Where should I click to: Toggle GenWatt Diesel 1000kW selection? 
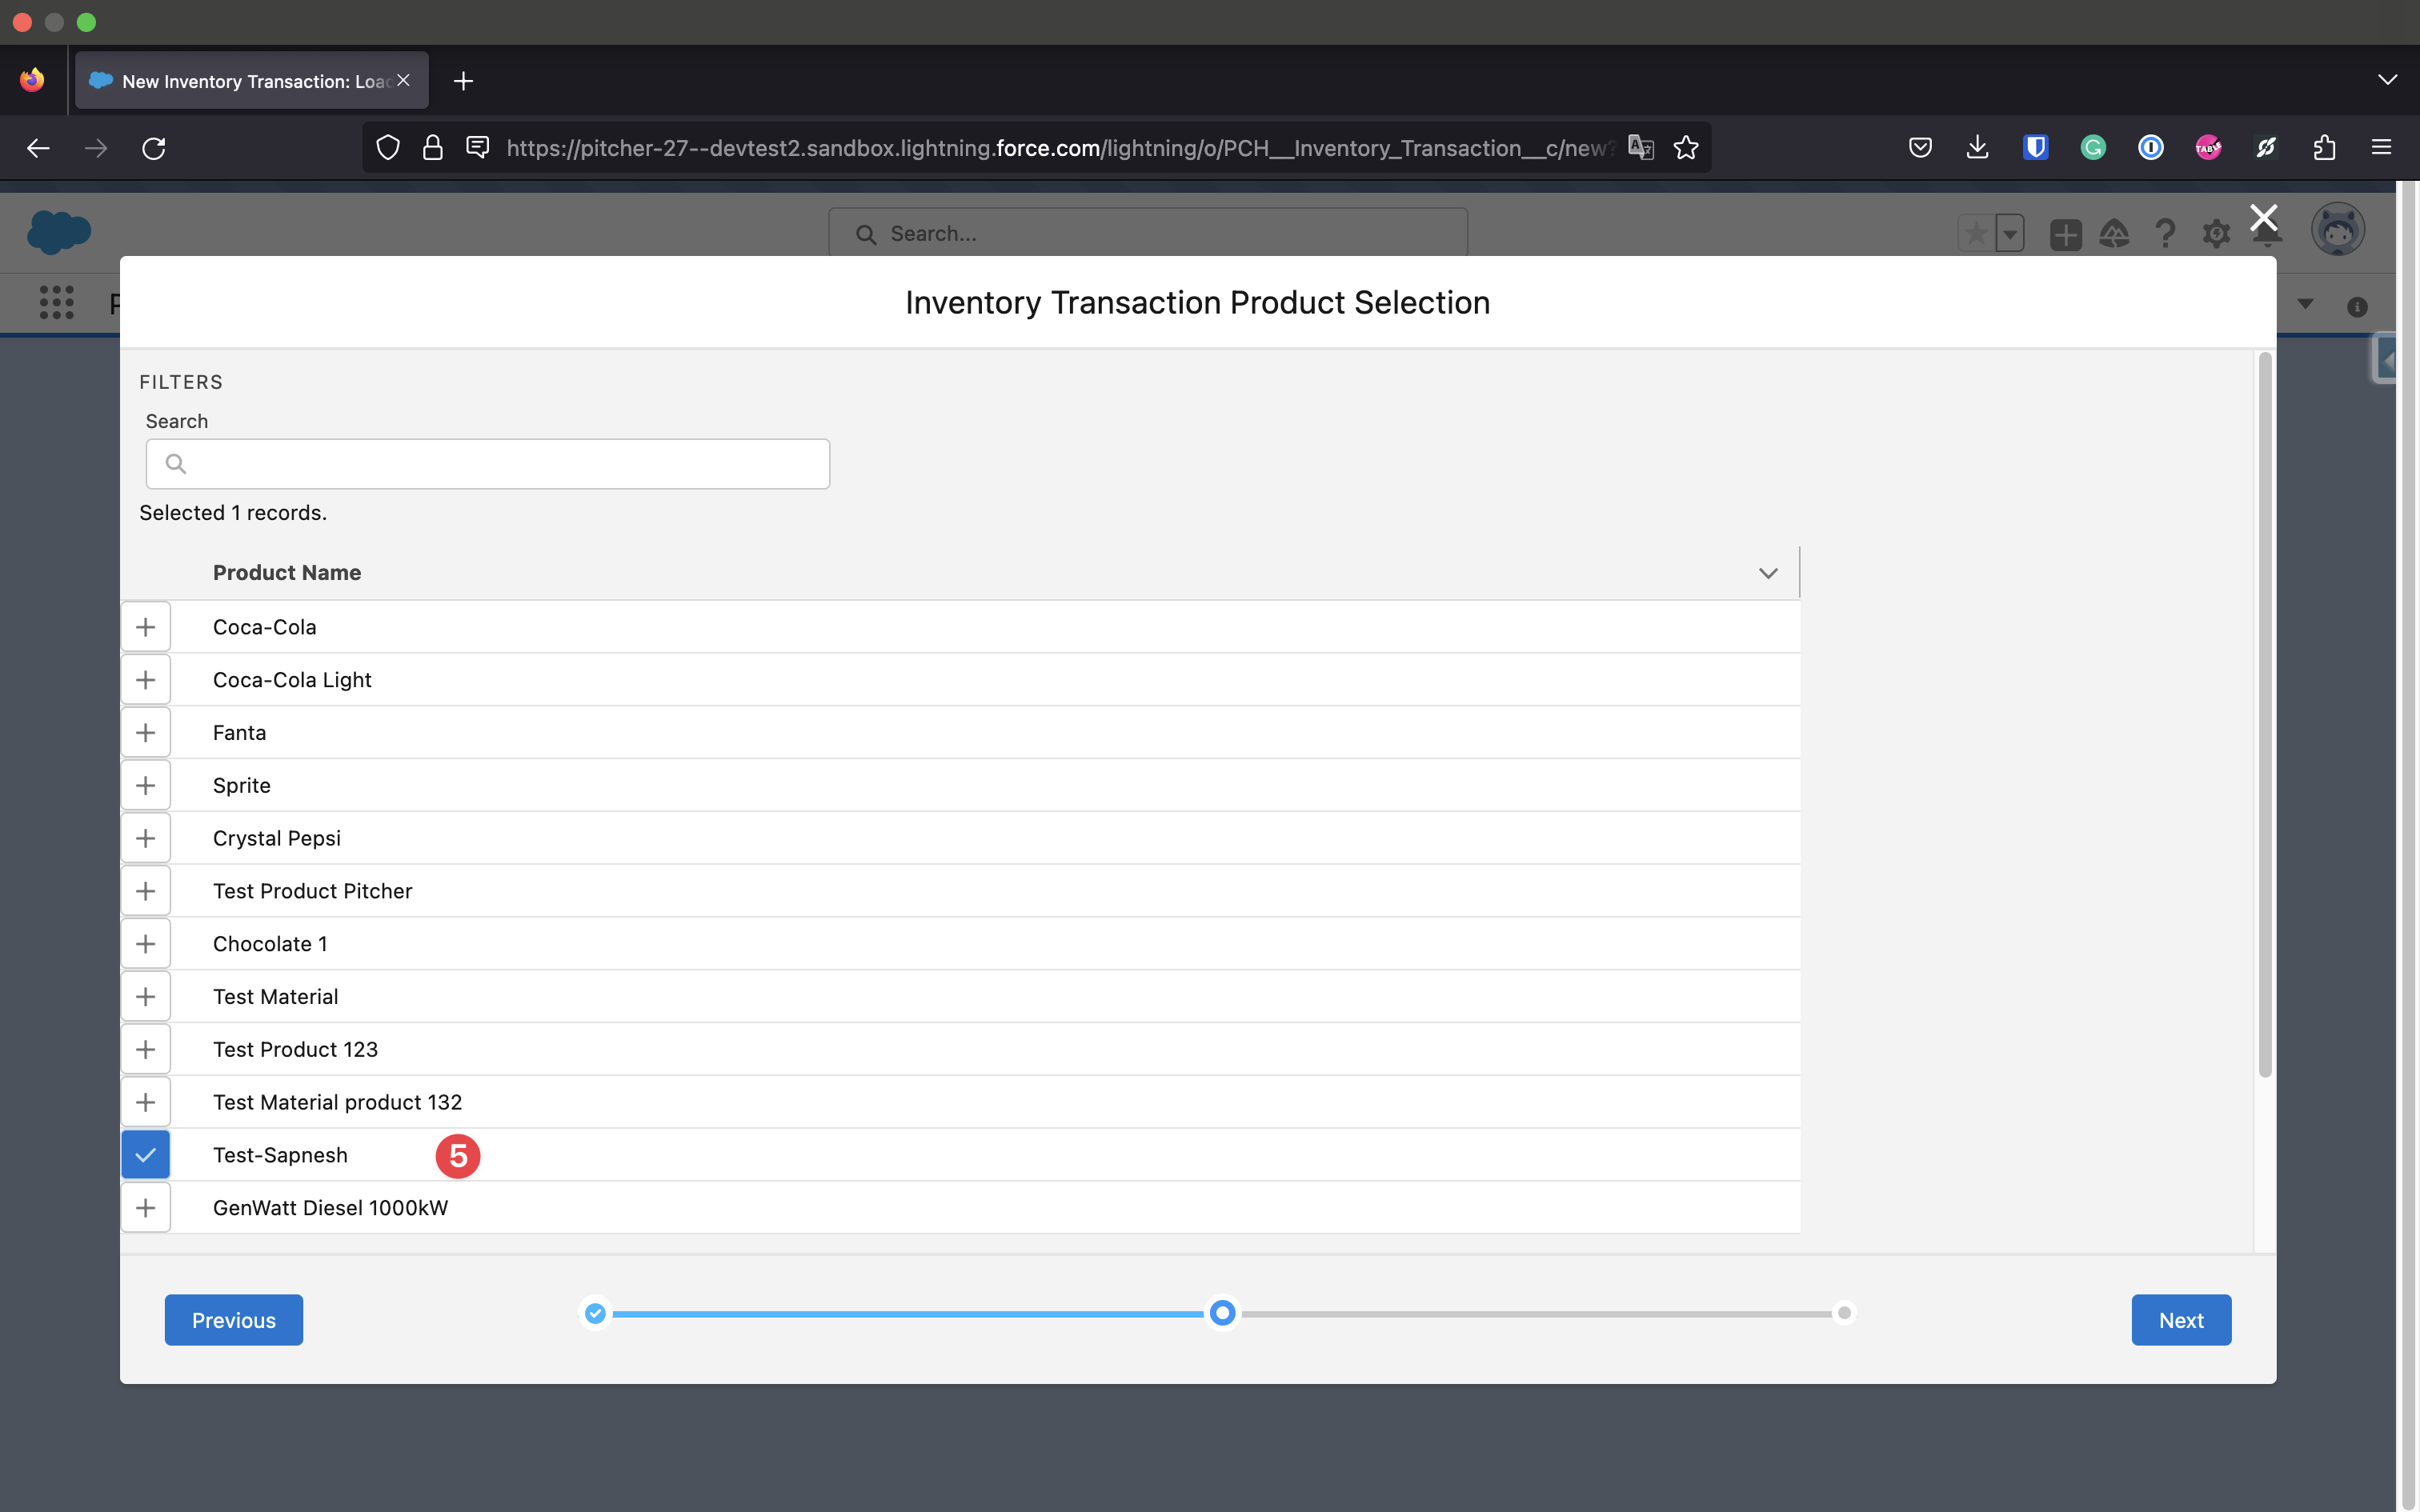pos(146,1208)
